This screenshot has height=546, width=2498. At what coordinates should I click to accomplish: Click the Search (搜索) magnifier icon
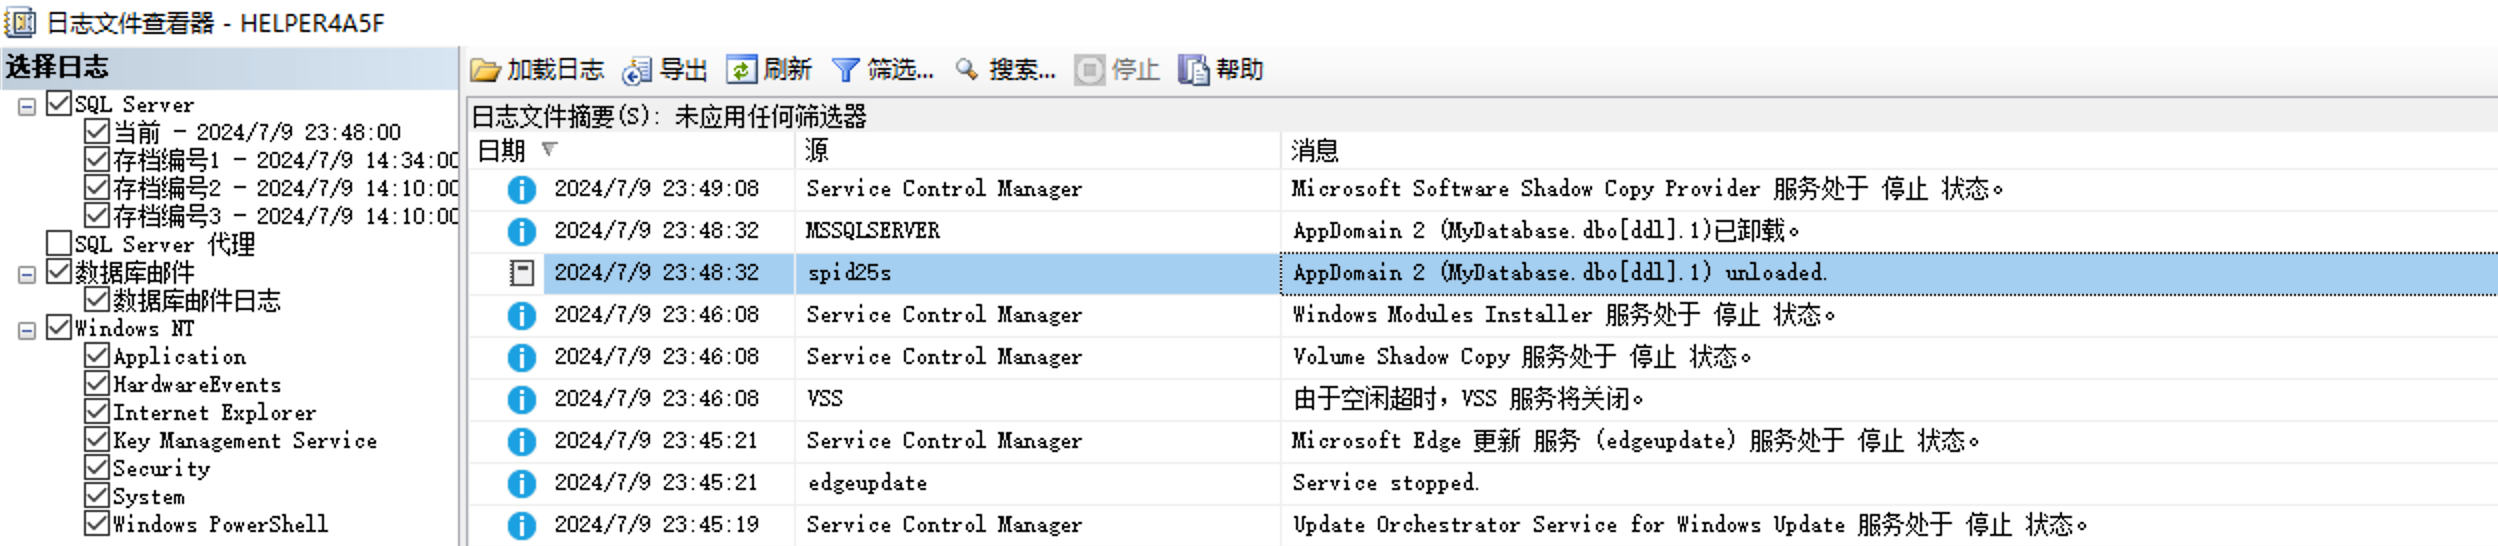pyautogui.click(x=966, y=70)
